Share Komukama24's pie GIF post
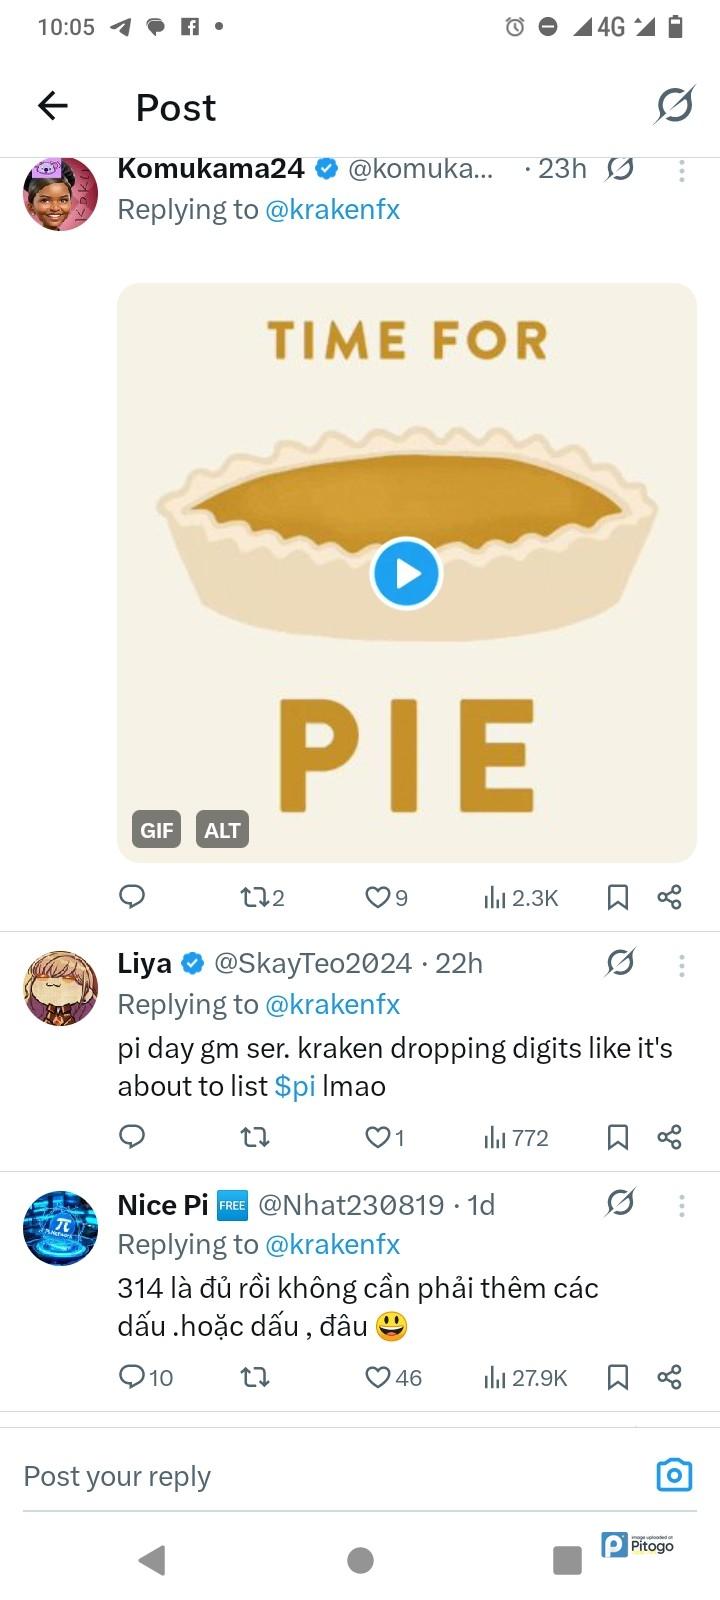Image resolution: width=720 pixels, height=1600 pixels. click(x=669, y=897)
